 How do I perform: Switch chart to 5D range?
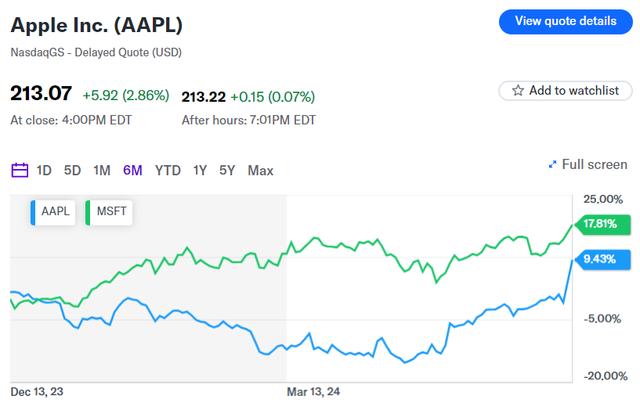[72, 170]
